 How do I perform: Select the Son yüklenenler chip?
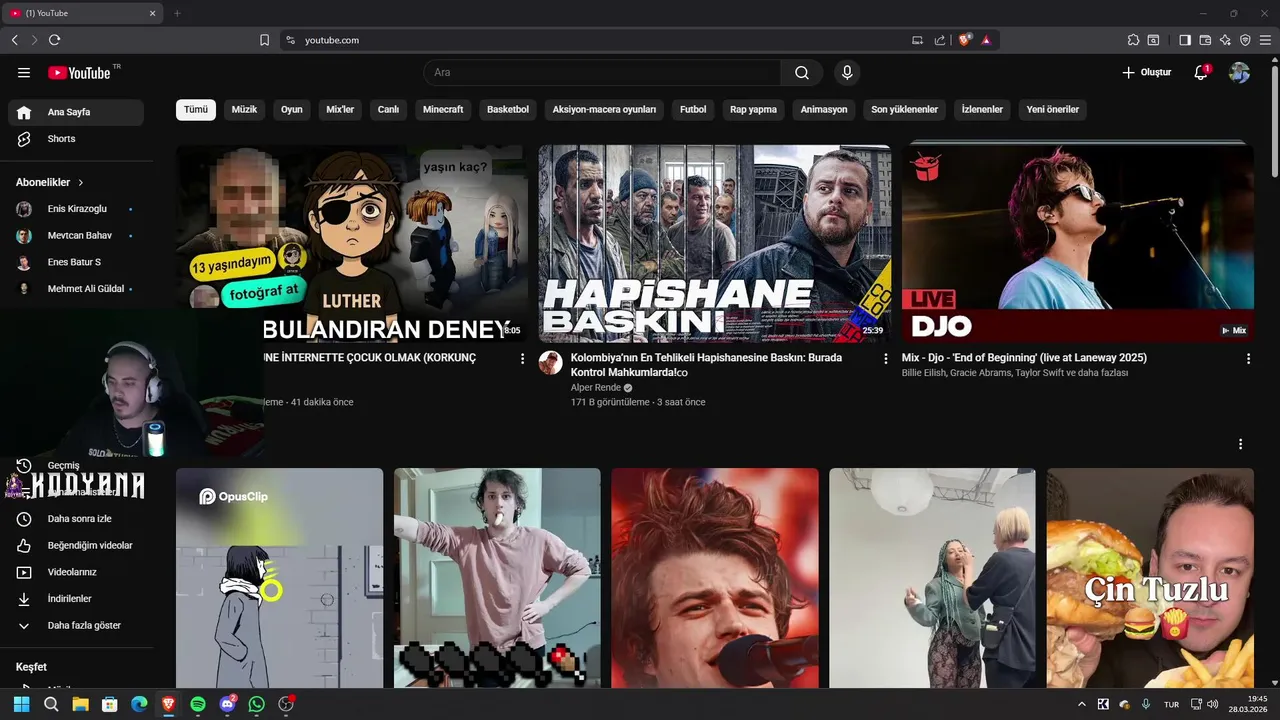tap(905, 110)
